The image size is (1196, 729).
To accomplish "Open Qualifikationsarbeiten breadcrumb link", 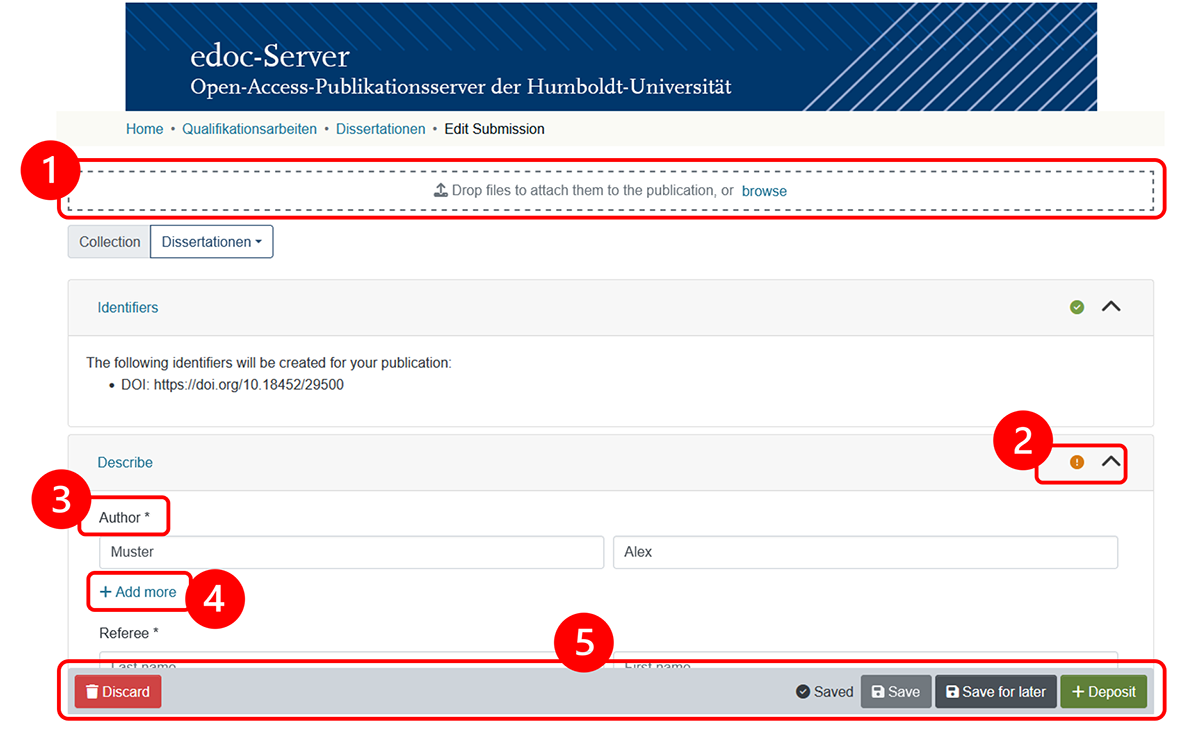I will tap(249, 129).
